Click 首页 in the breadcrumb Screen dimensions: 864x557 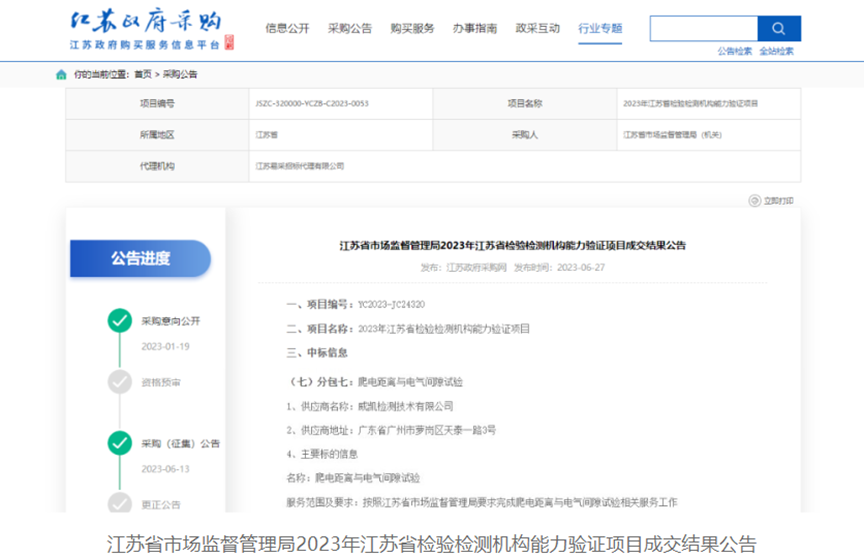coord(143,74)
